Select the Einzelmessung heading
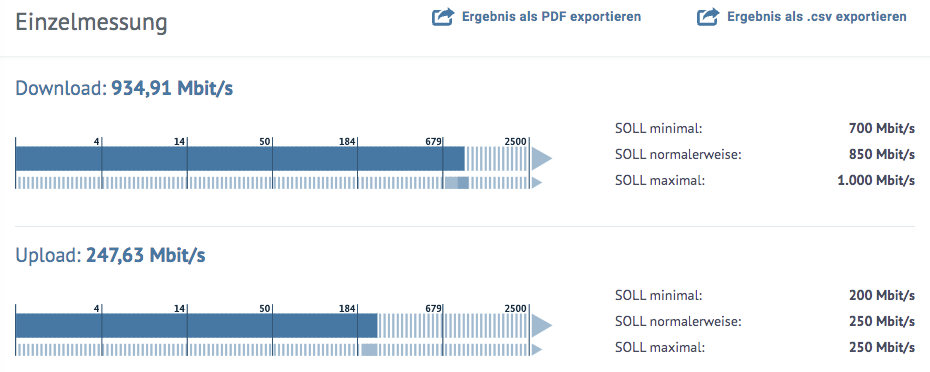 click(x=91, y=23)
